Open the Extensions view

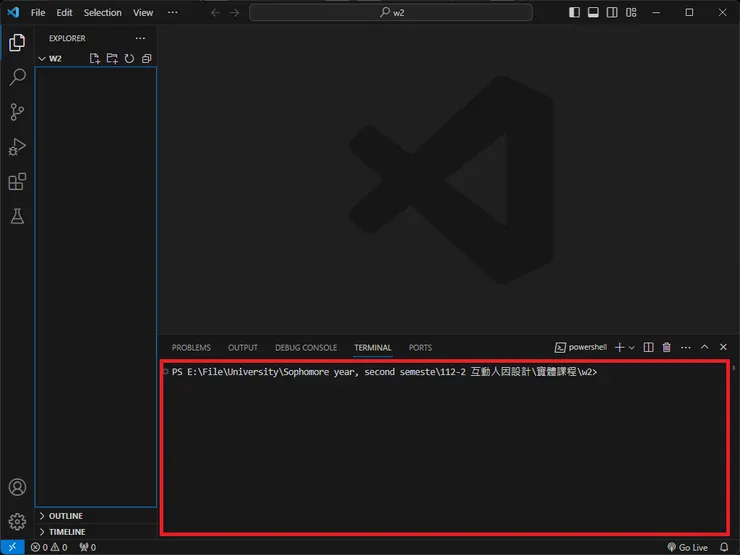point(17,182)
